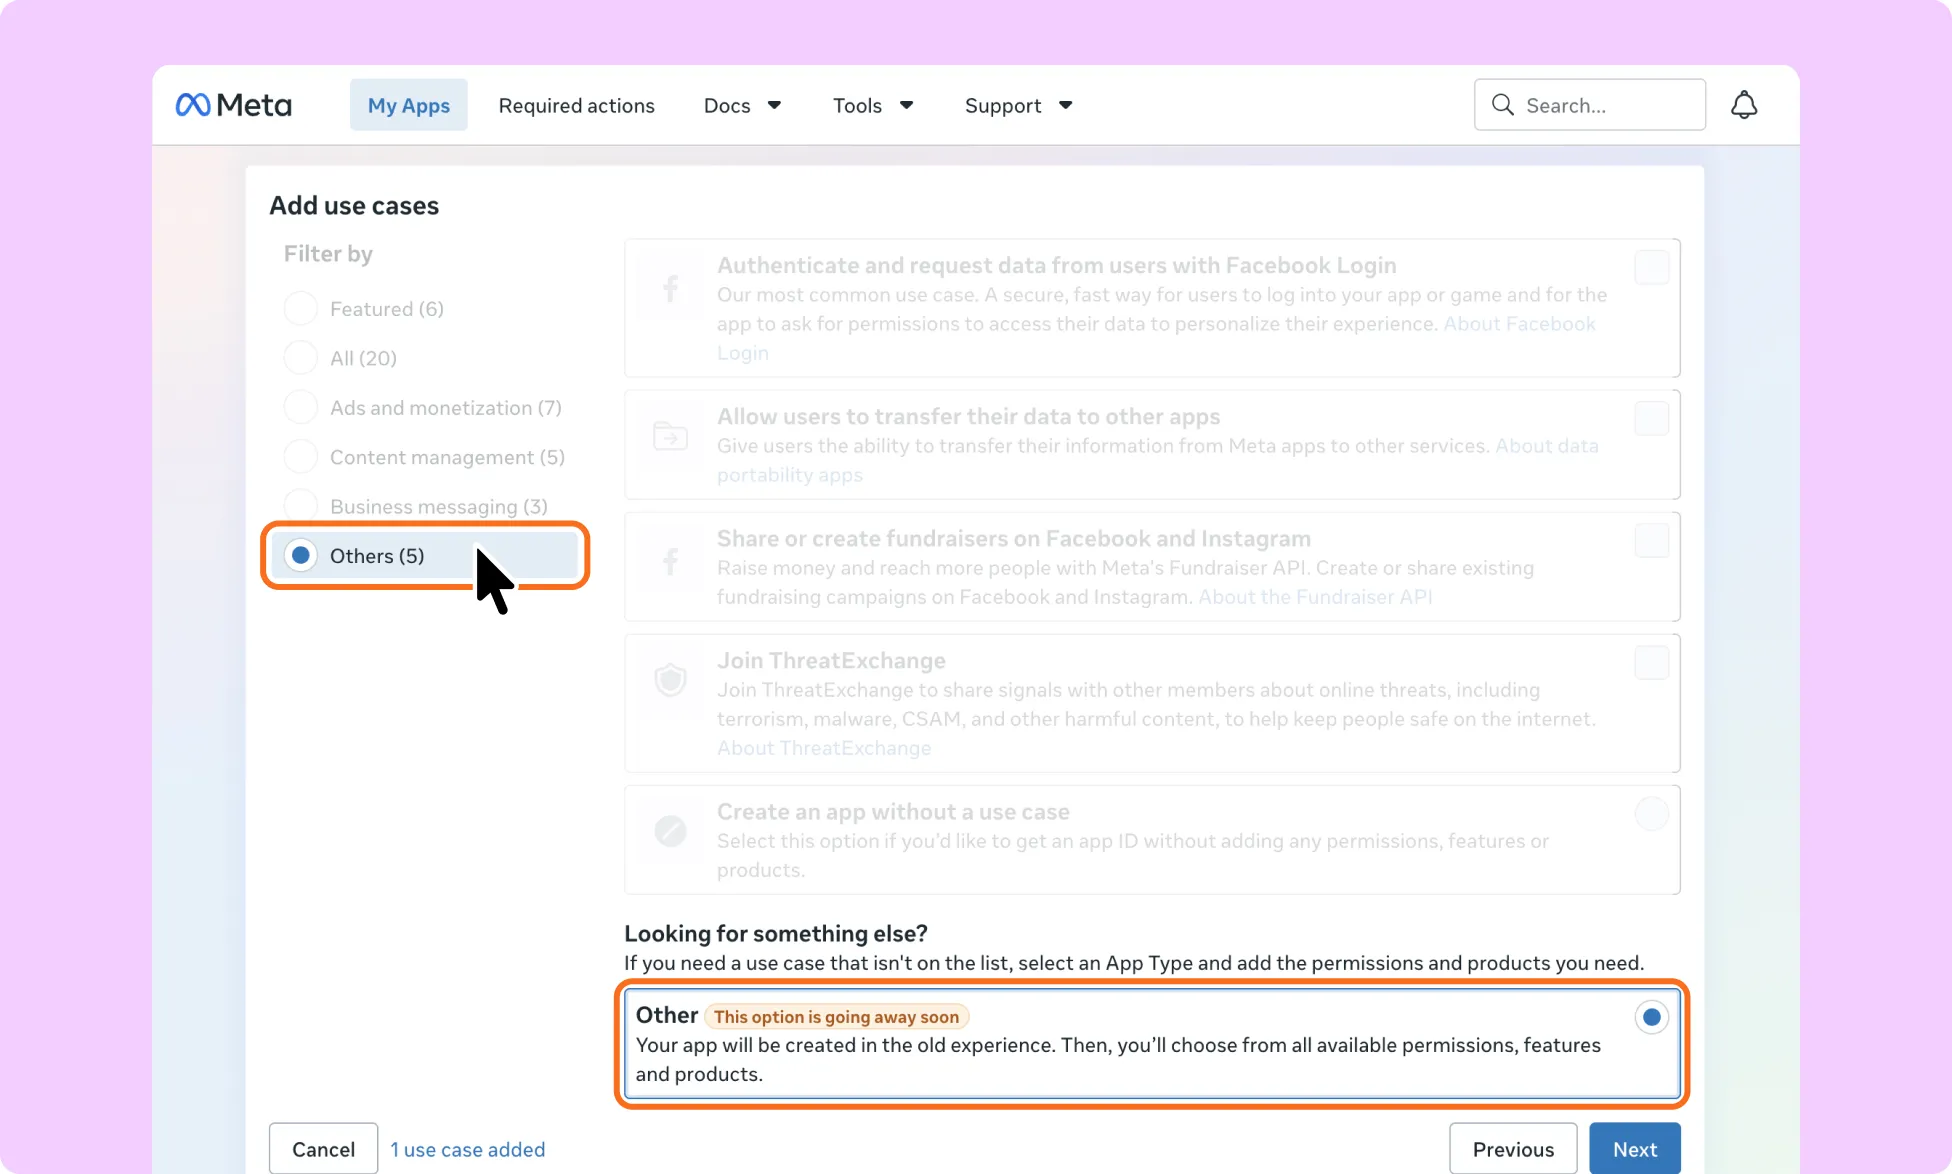This screenshot has height=1174, width=1952.
Task: Open the About the Fundraiser API link
Action: coord(1315,597)
